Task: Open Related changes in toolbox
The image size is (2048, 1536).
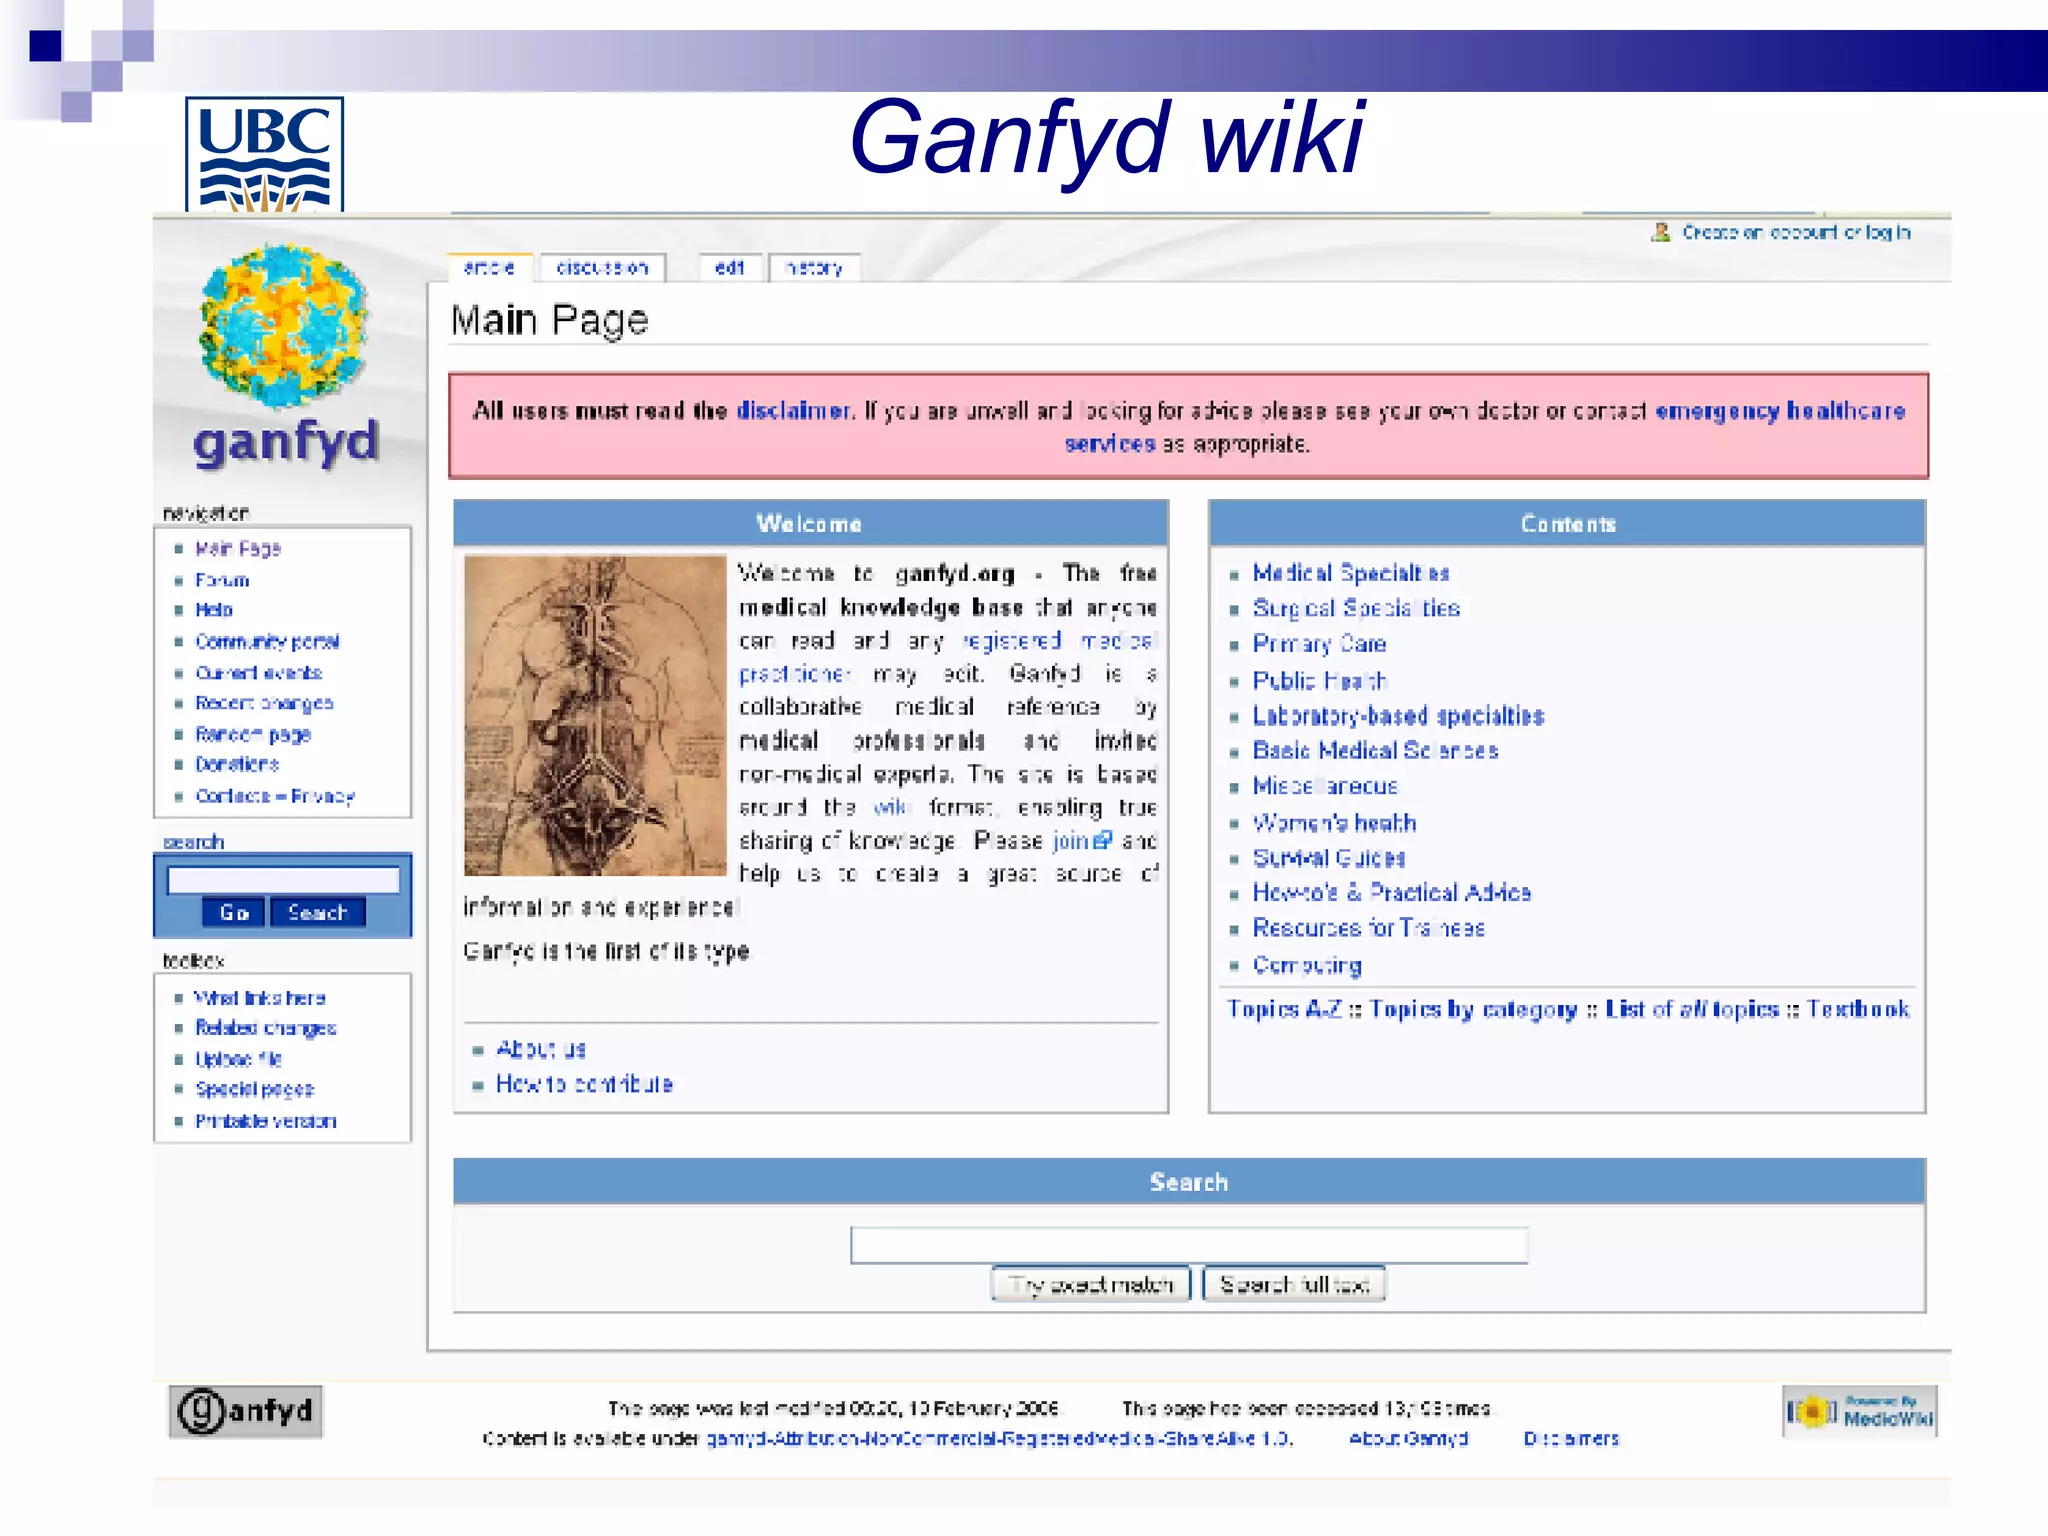Action: pyautogui.click(x=266, y=1028)
